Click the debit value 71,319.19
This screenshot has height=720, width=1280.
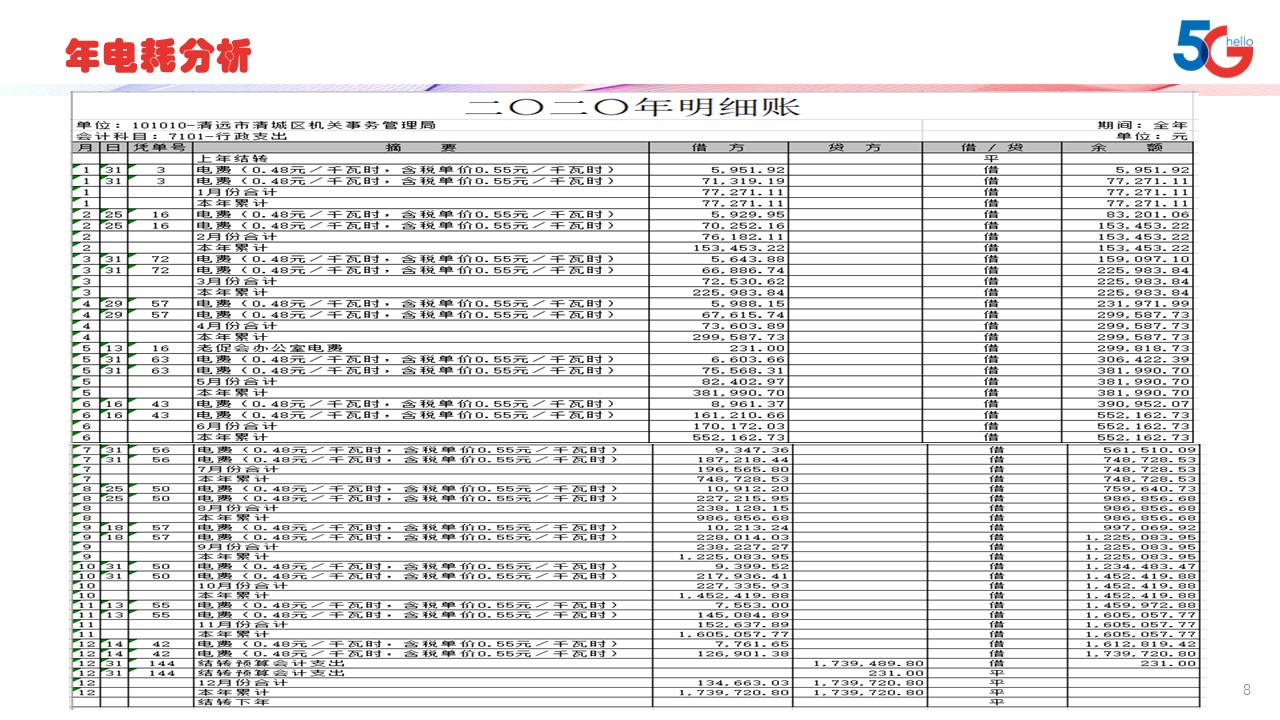(748, 181)
